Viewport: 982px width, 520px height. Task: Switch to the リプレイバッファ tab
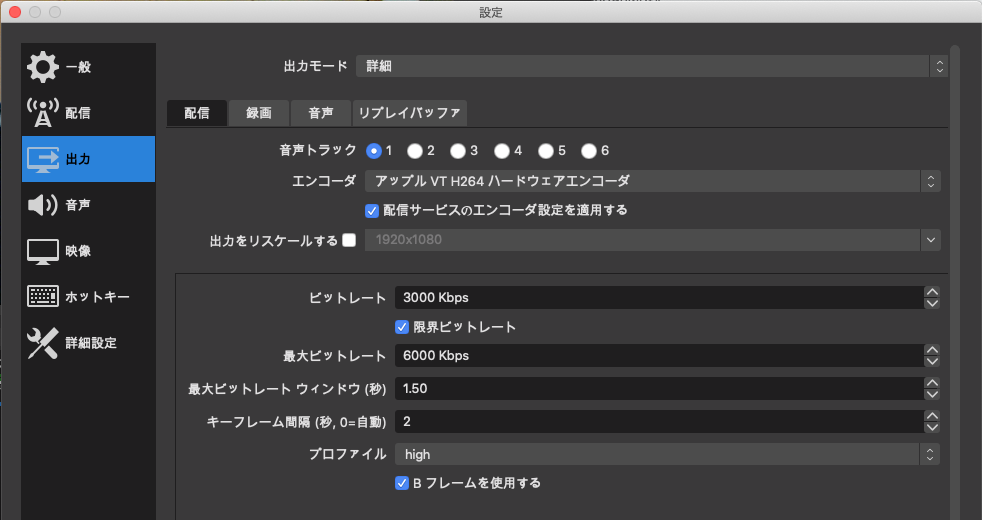tap(410, 113)
